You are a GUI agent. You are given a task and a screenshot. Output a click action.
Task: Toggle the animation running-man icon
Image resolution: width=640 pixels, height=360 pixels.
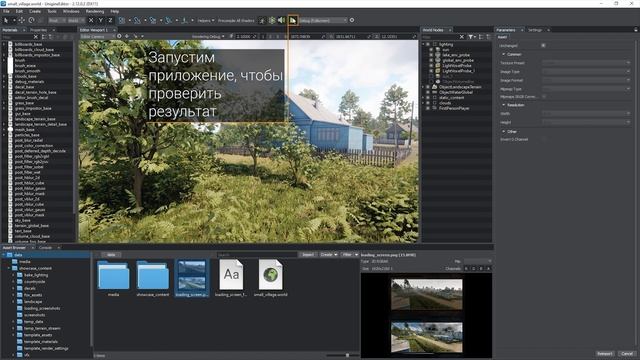262,20
